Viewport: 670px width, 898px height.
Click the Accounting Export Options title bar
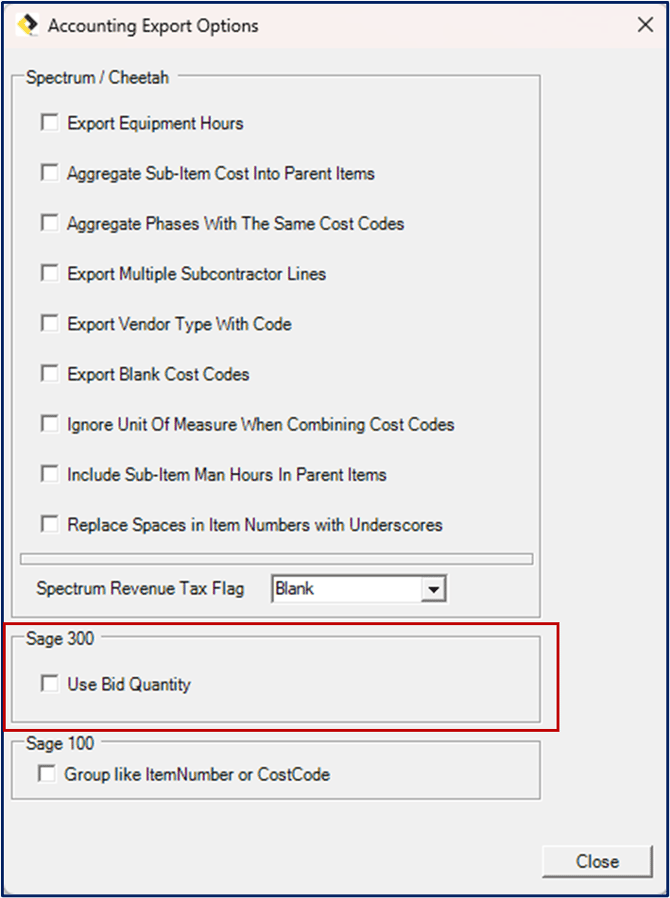pyautogui.click(x=300, y=25)
